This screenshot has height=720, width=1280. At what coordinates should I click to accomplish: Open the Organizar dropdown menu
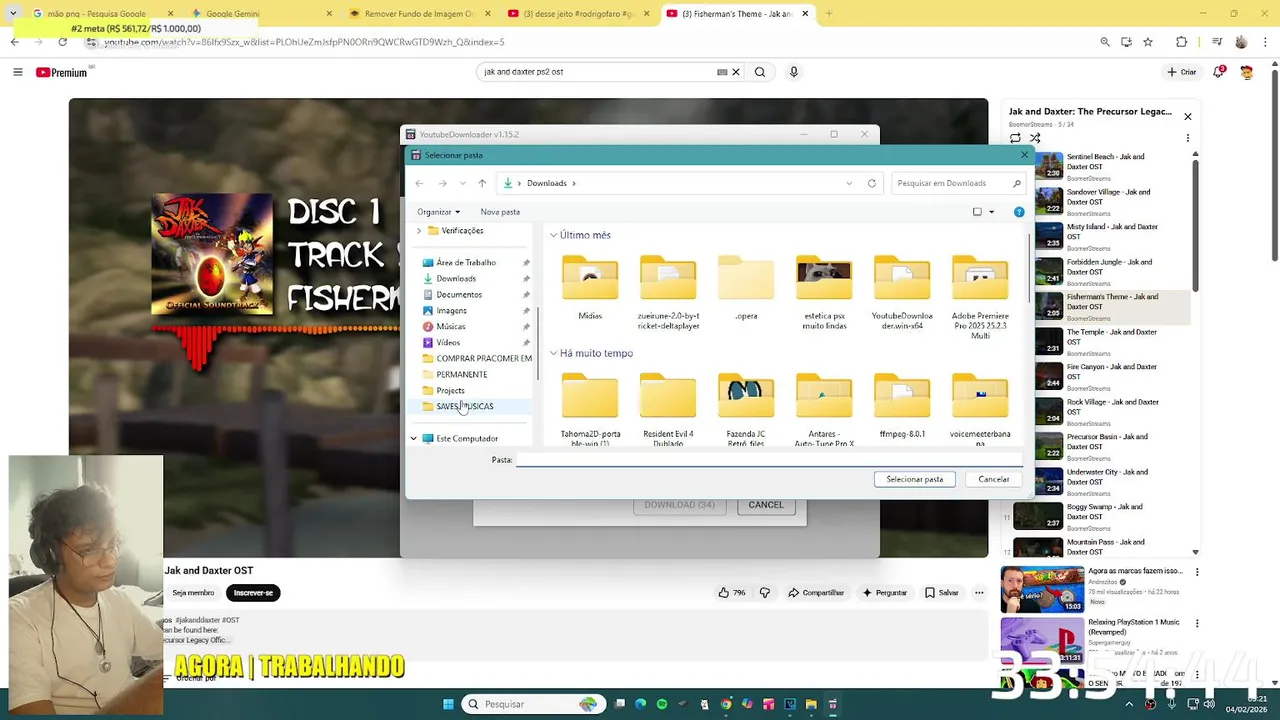(439, 212)
